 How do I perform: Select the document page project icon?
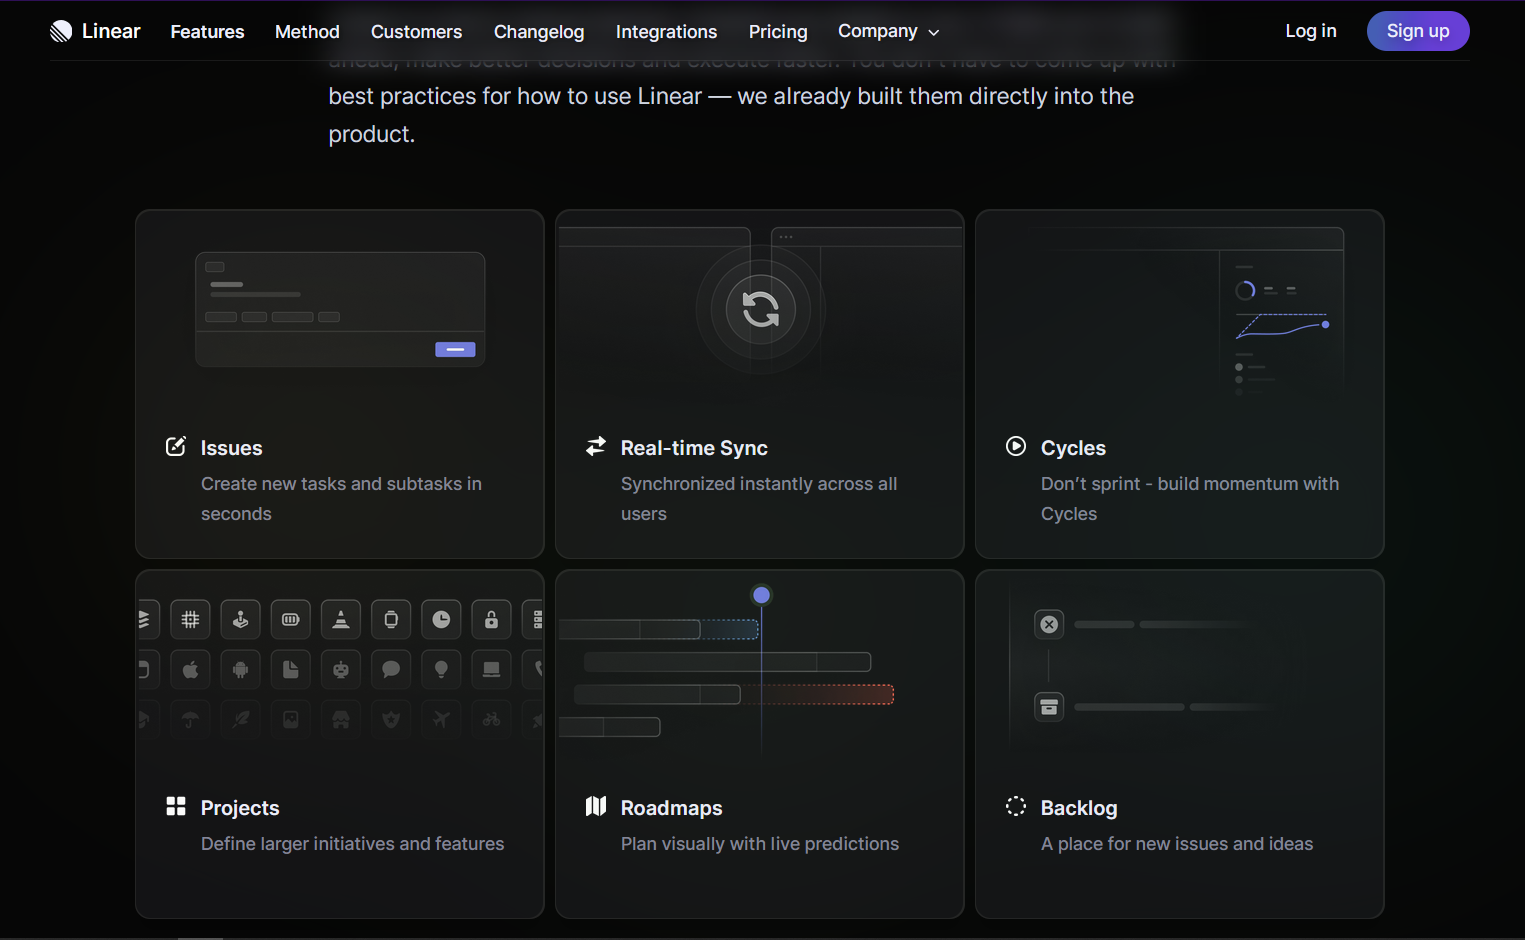tap(291, 670)
